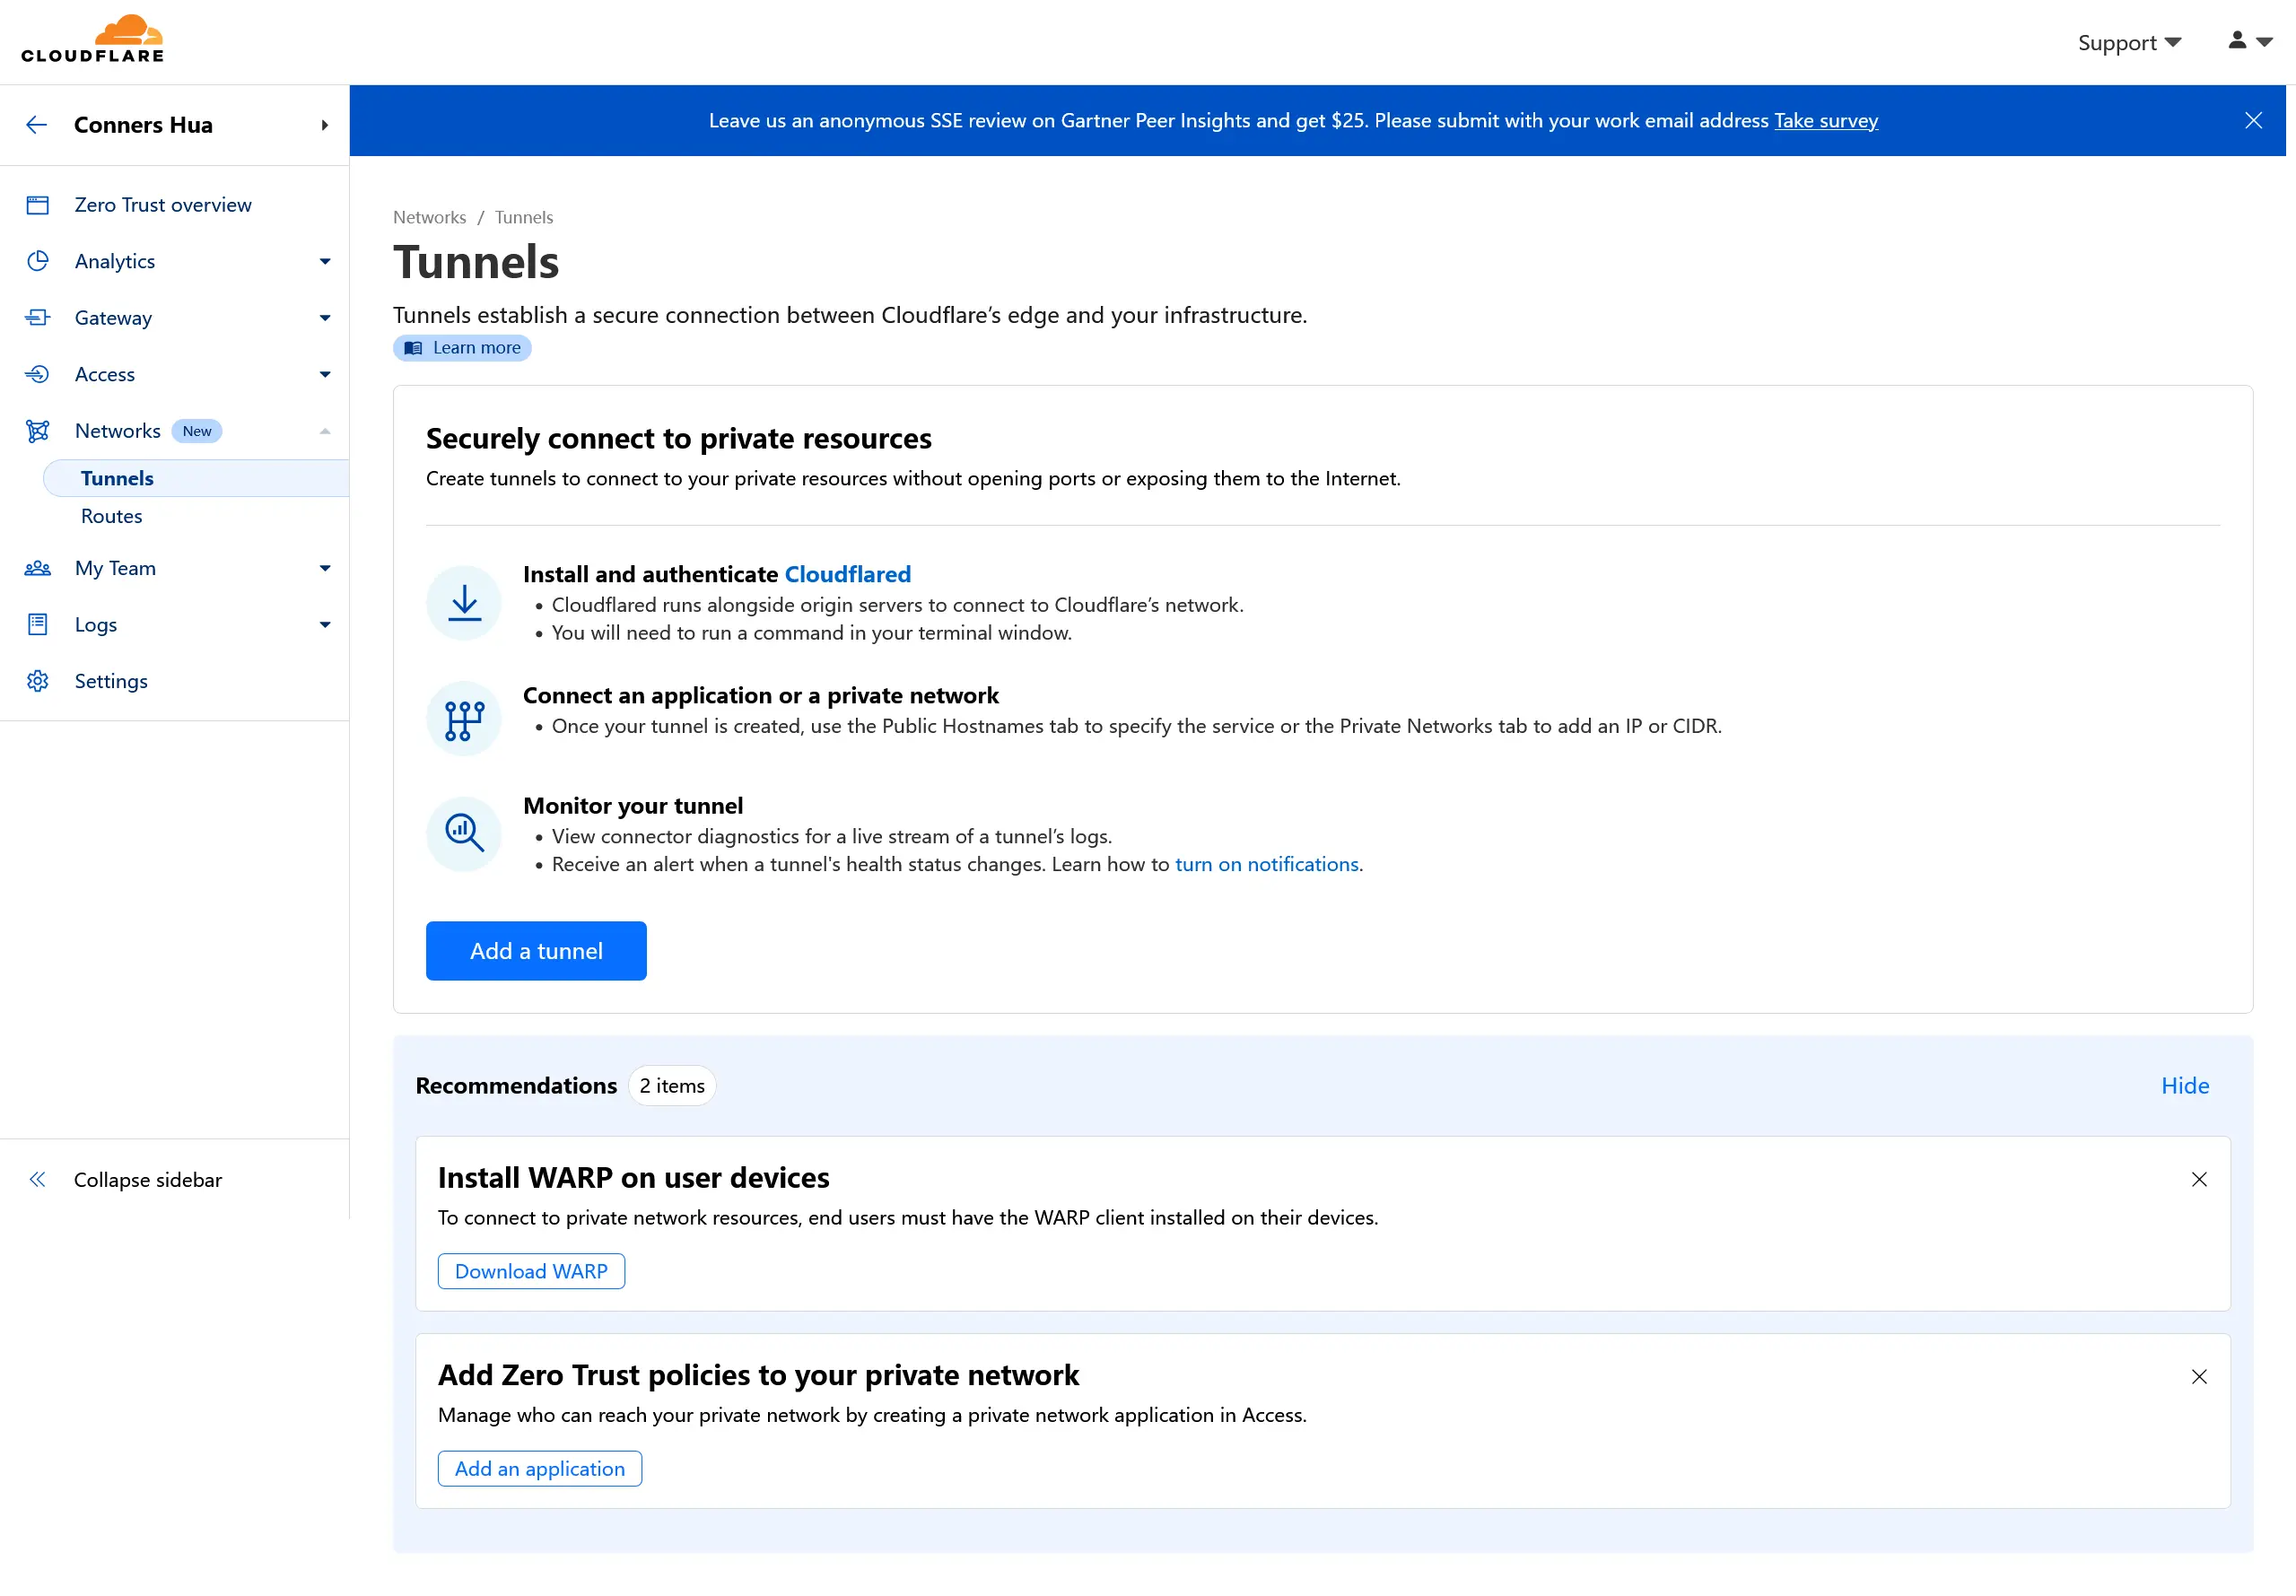Click the Learn more badge
This screenshot has width=2296, height=1596.
click(462, 348)
